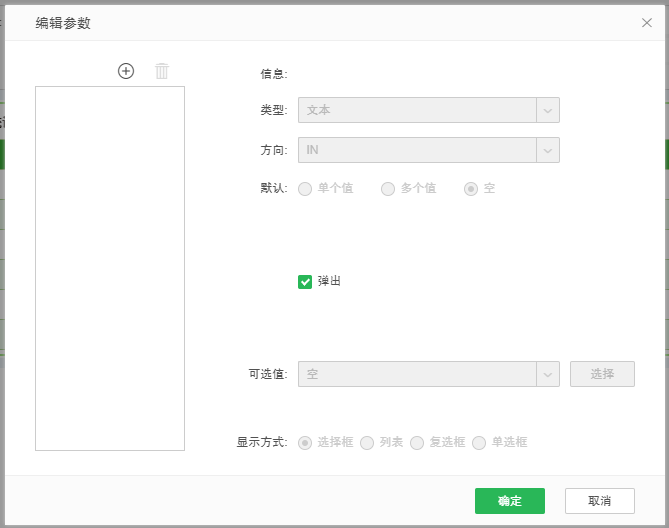This screenshot has width=669, height=528.
Task: Confirm with the green 确定 button
Action: click(509, 501)
